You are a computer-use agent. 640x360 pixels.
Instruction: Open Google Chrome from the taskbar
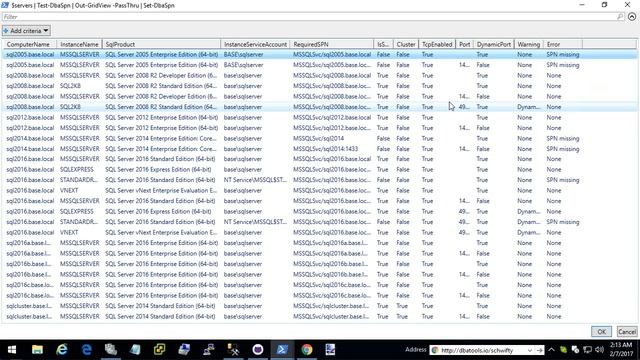[x=307, y=350]
